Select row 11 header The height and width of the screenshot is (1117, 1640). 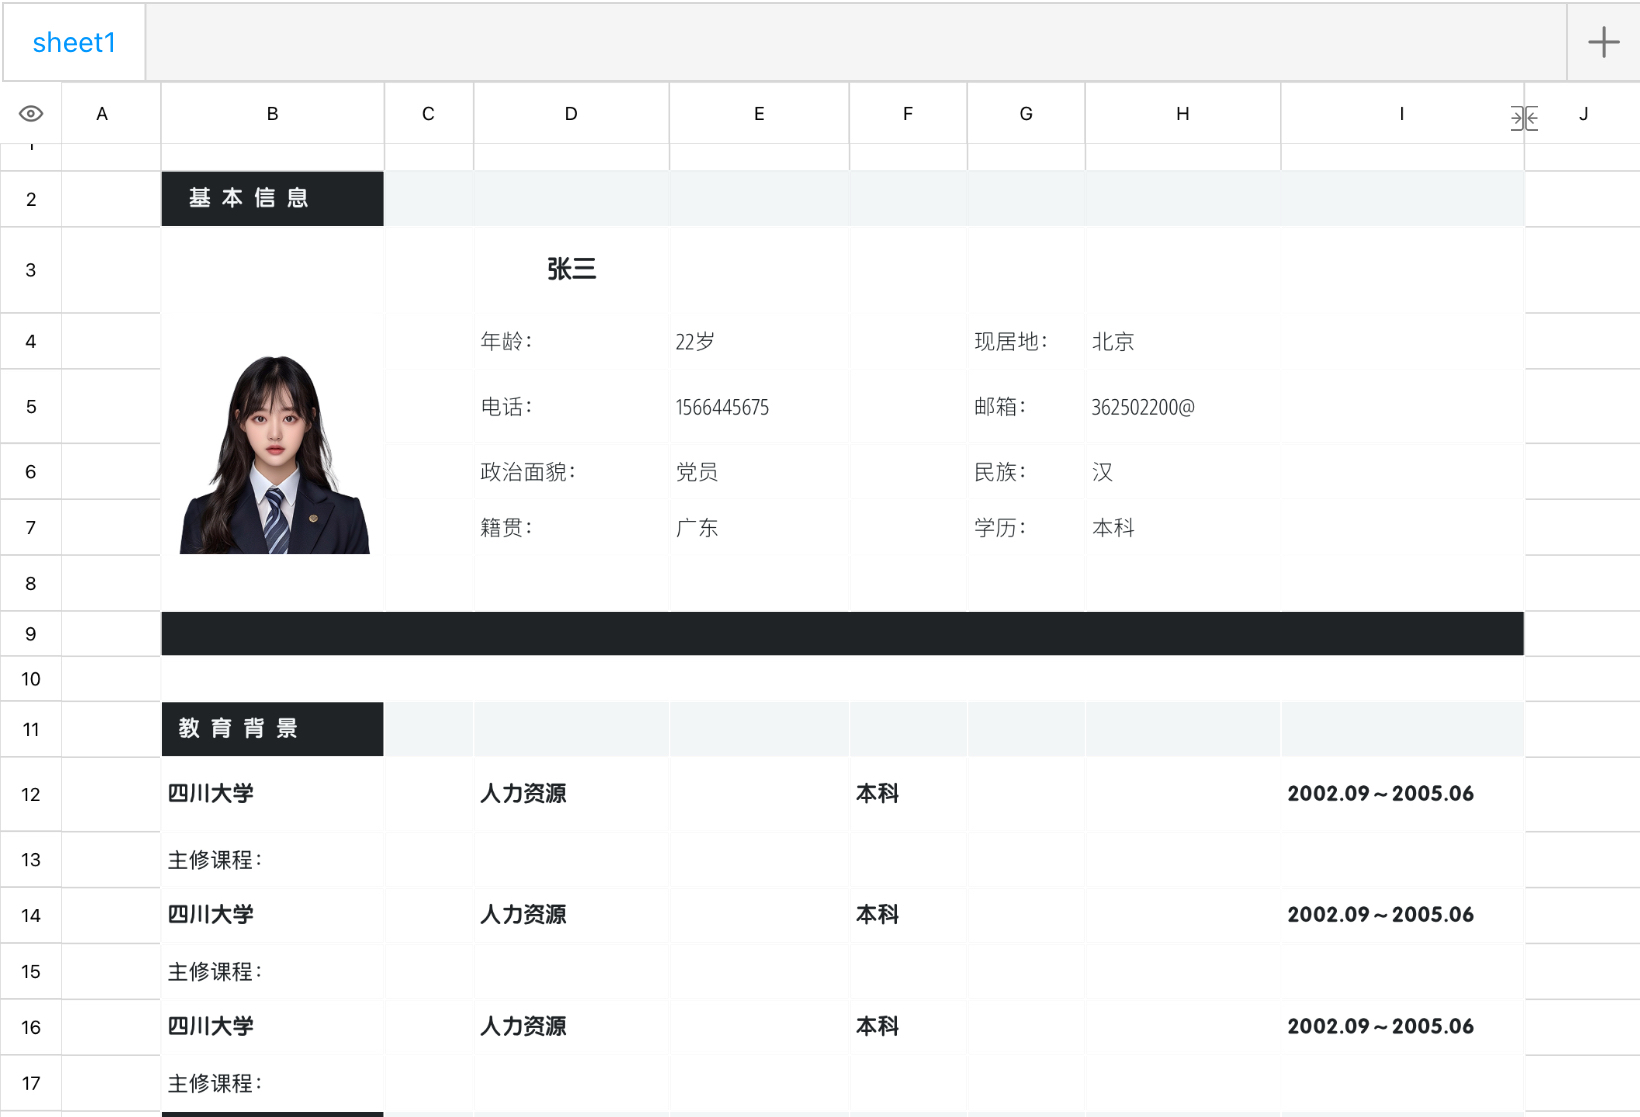tap(31, 729)
